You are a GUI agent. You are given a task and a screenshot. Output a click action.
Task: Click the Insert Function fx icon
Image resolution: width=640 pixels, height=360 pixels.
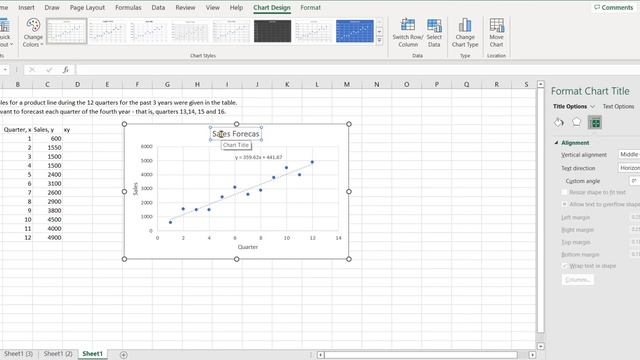(65, 70)
